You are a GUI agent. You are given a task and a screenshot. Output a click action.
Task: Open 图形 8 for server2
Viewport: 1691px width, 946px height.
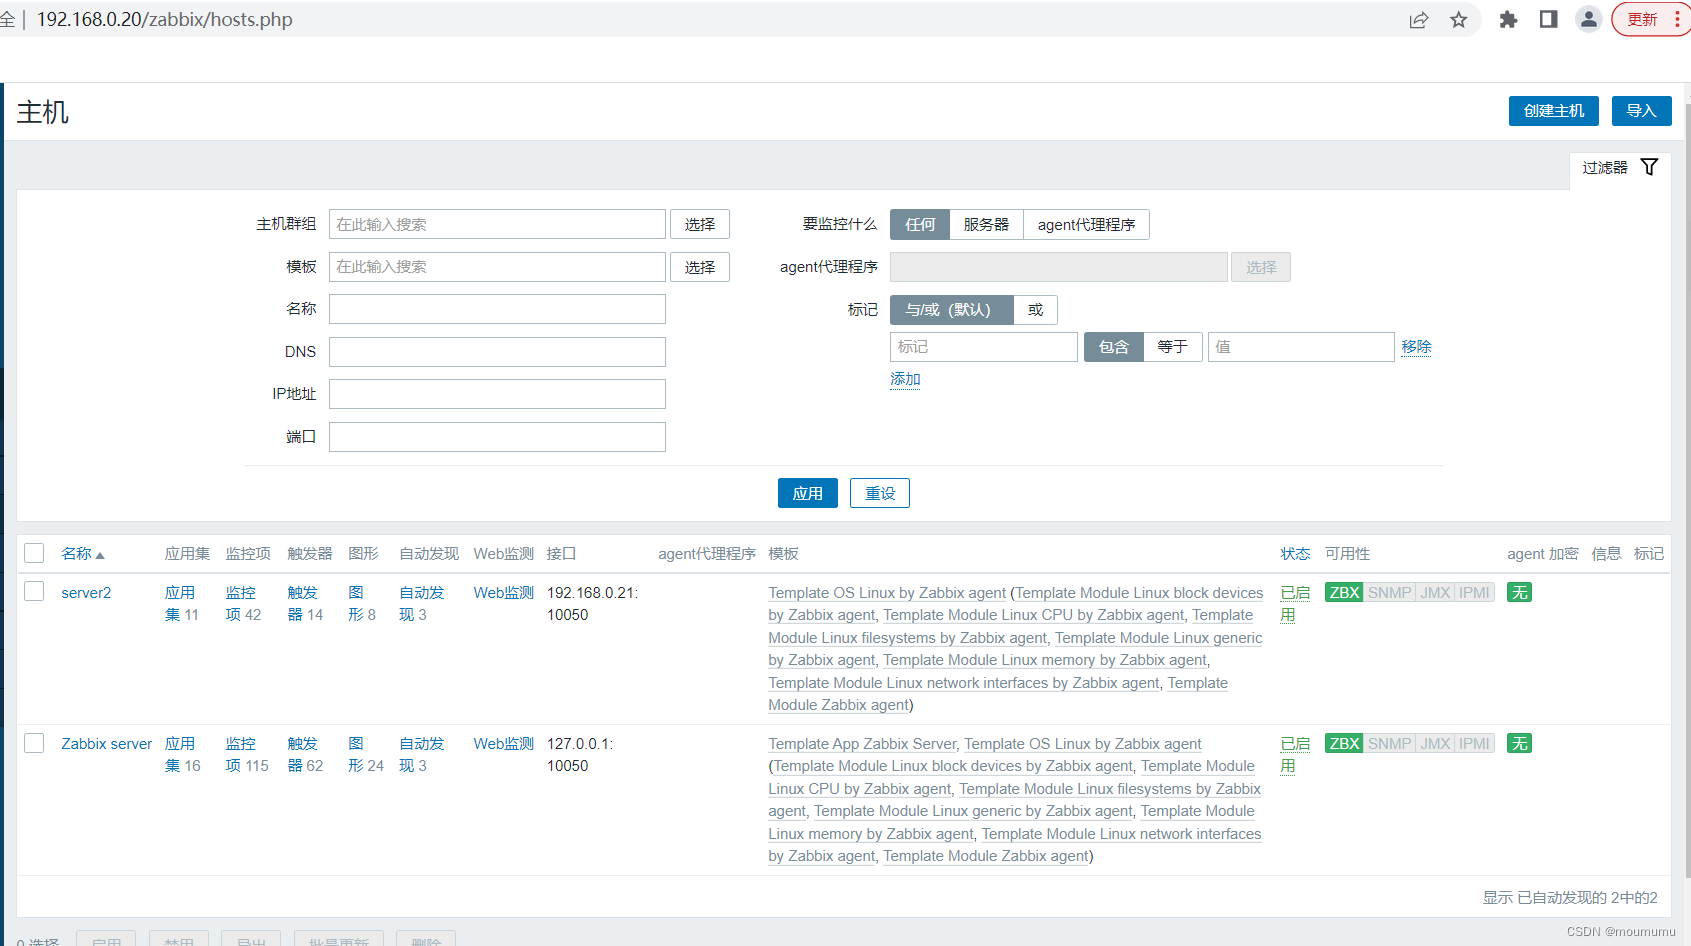click(x=361, y=603)
